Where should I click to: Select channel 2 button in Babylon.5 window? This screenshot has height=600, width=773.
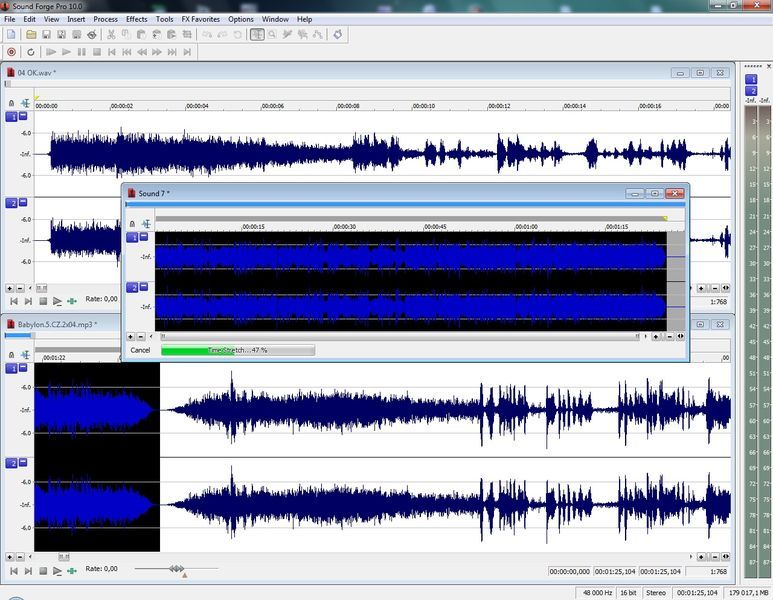pyautogui.click(x=11, y=463)
